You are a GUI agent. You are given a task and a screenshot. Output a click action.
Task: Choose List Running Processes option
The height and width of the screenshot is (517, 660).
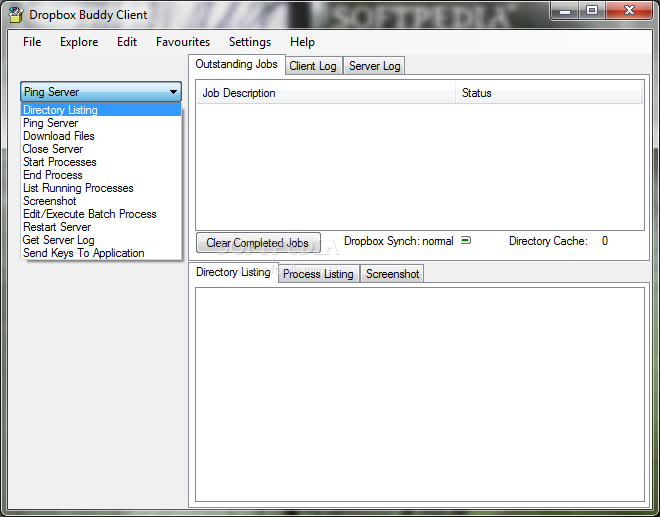point(101,188)
